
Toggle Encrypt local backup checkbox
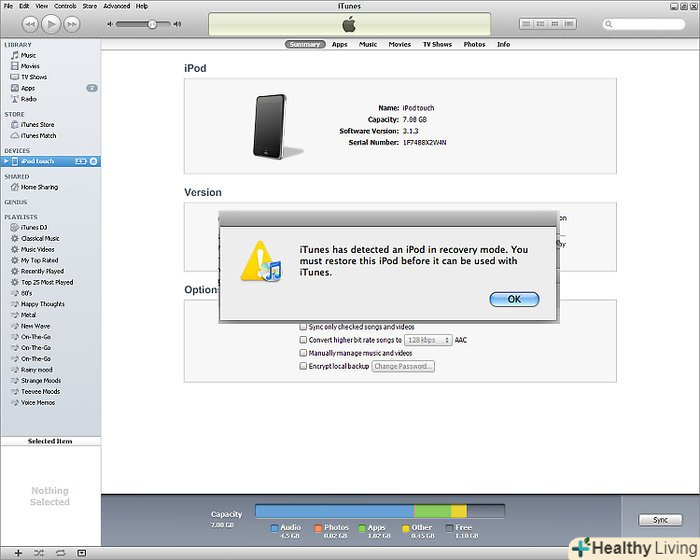coord(303,366)
